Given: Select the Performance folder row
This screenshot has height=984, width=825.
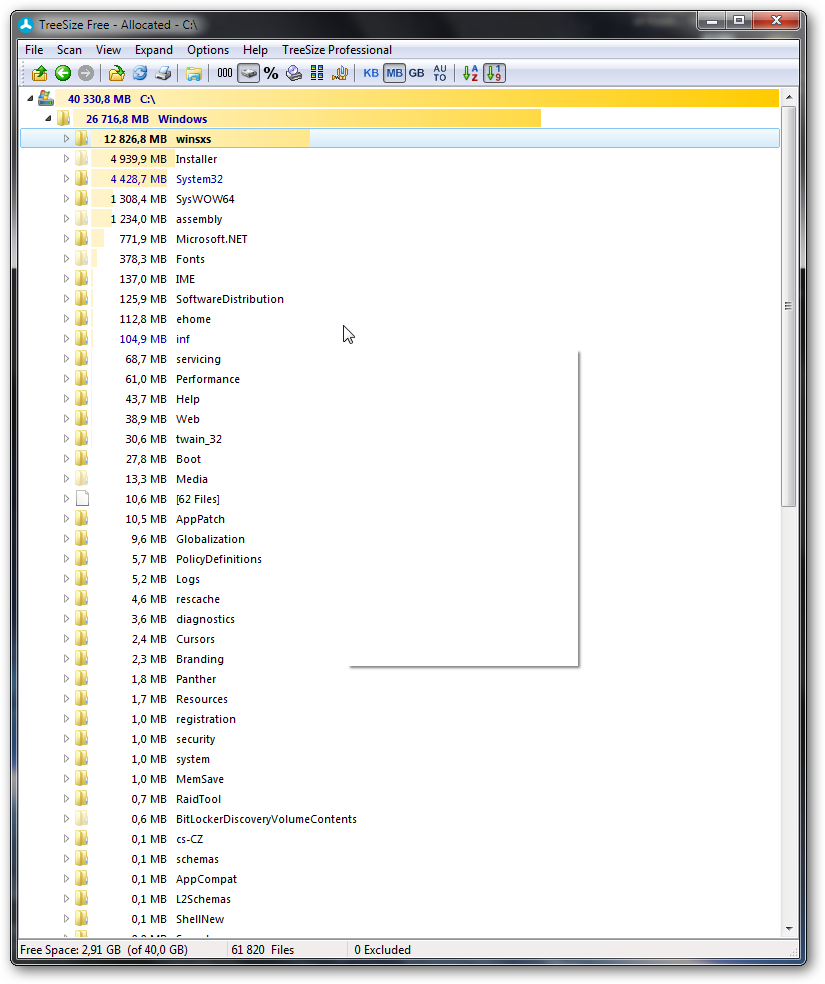Looking at the screenshot, I should coord(400,379).
